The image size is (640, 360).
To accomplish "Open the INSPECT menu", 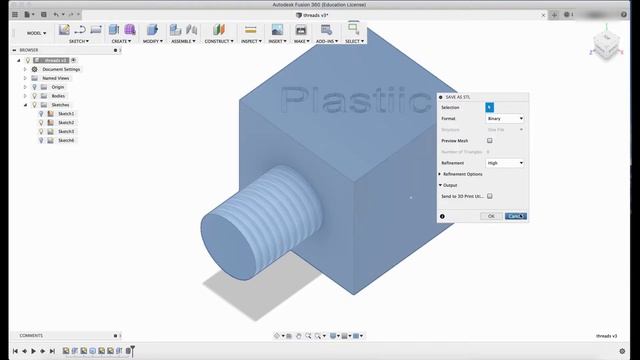I will [x=251, y=41].
